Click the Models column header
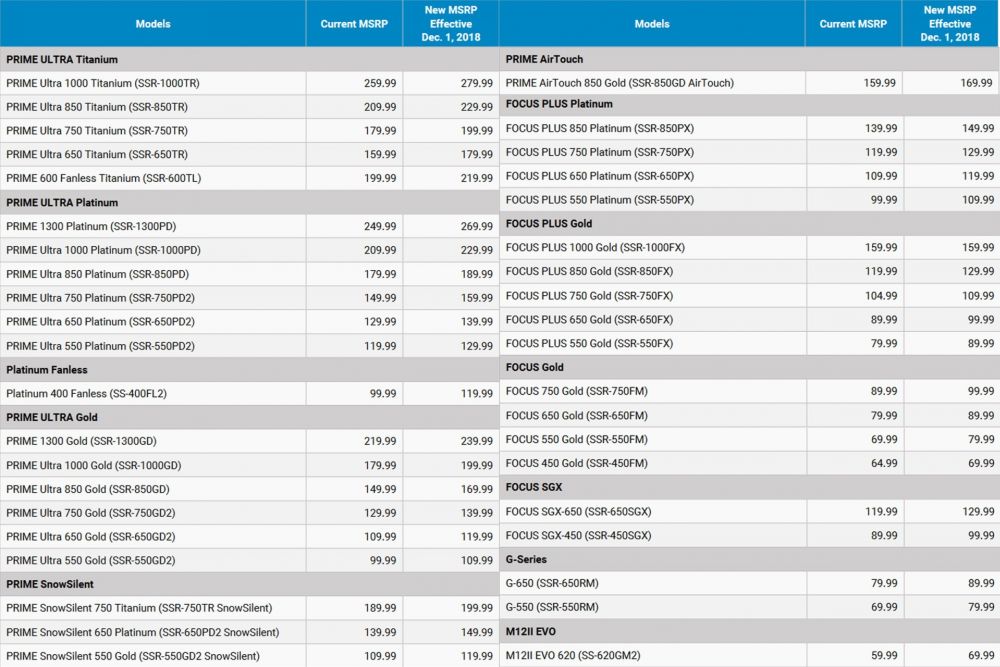Screen dimensions: 1000x667 click(152, 23)
